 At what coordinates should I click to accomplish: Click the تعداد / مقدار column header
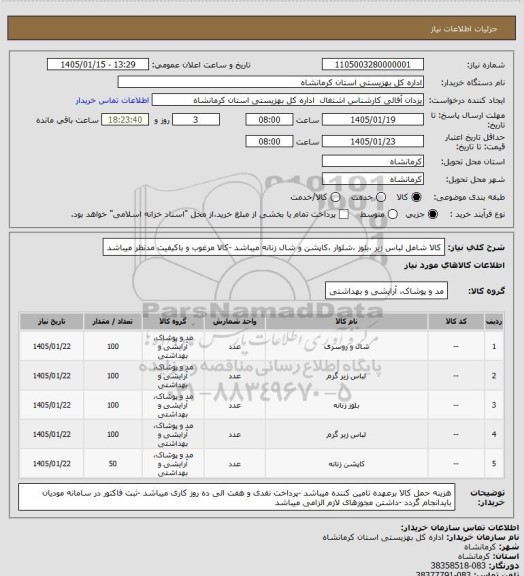coord(112,321)
